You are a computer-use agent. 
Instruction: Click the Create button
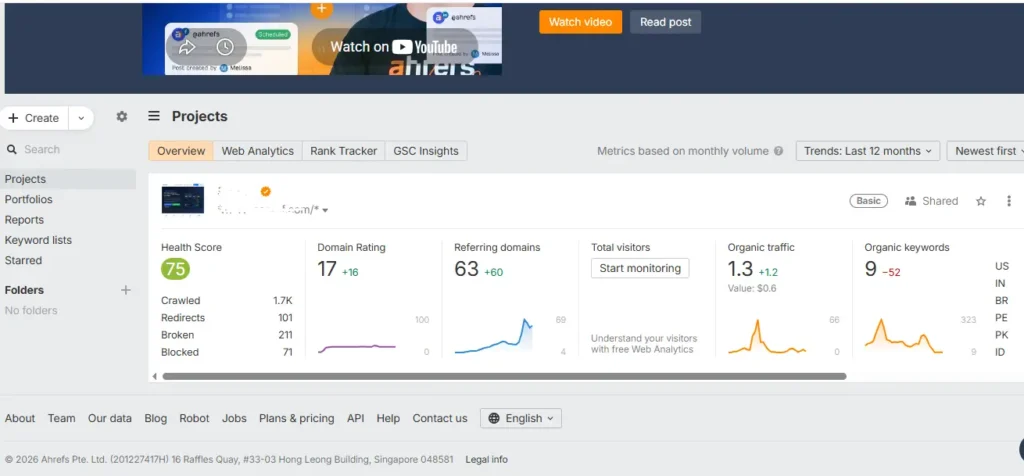click(34, 118)
